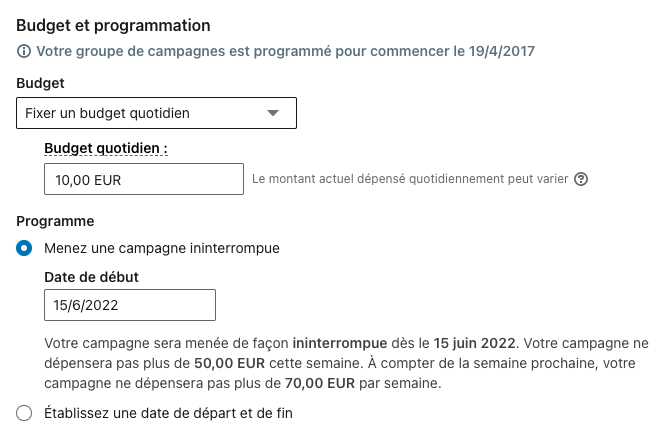Click the question mark help icon
Viewport: 669px width, 433px height.
coord(581,180)
